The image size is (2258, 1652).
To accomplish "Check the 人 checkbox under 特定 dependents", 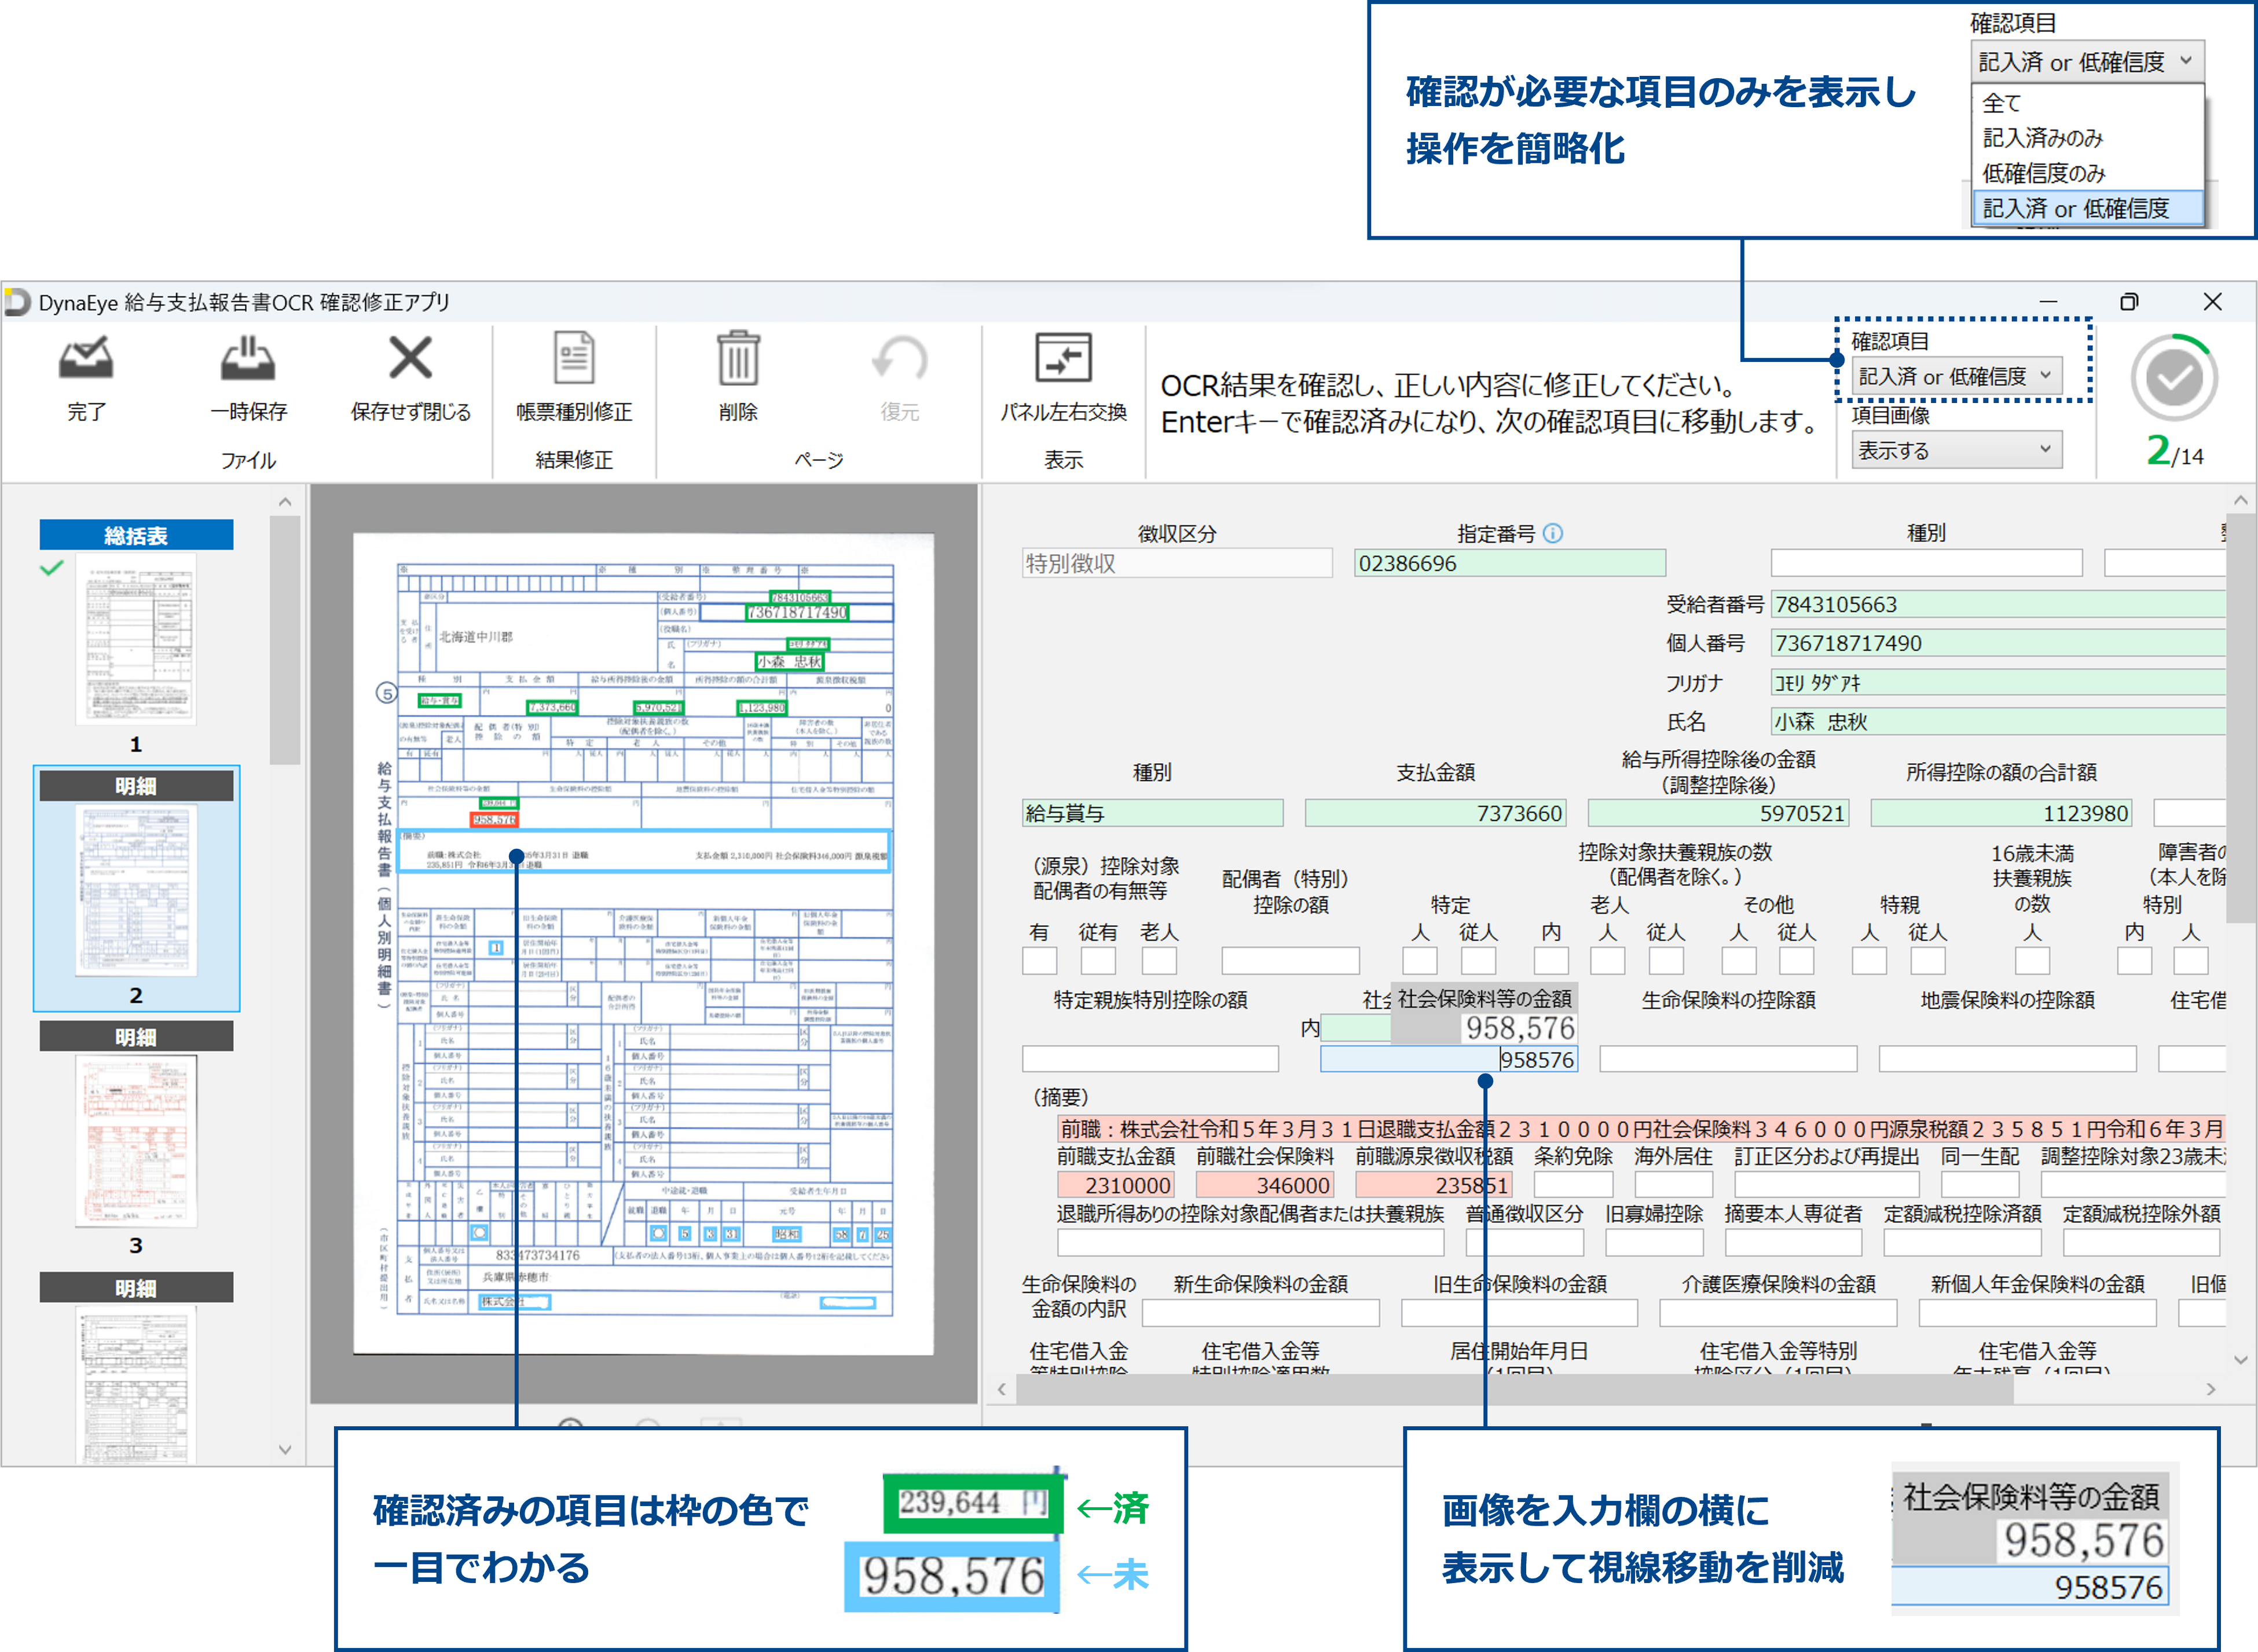I will pos(1420,960).
